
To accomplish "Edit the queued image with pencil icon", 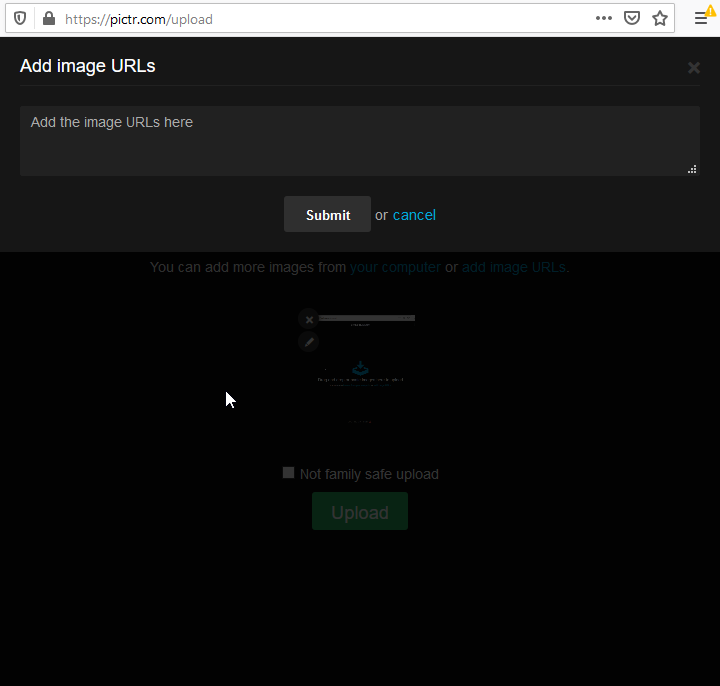I will (x=309, y=342).
